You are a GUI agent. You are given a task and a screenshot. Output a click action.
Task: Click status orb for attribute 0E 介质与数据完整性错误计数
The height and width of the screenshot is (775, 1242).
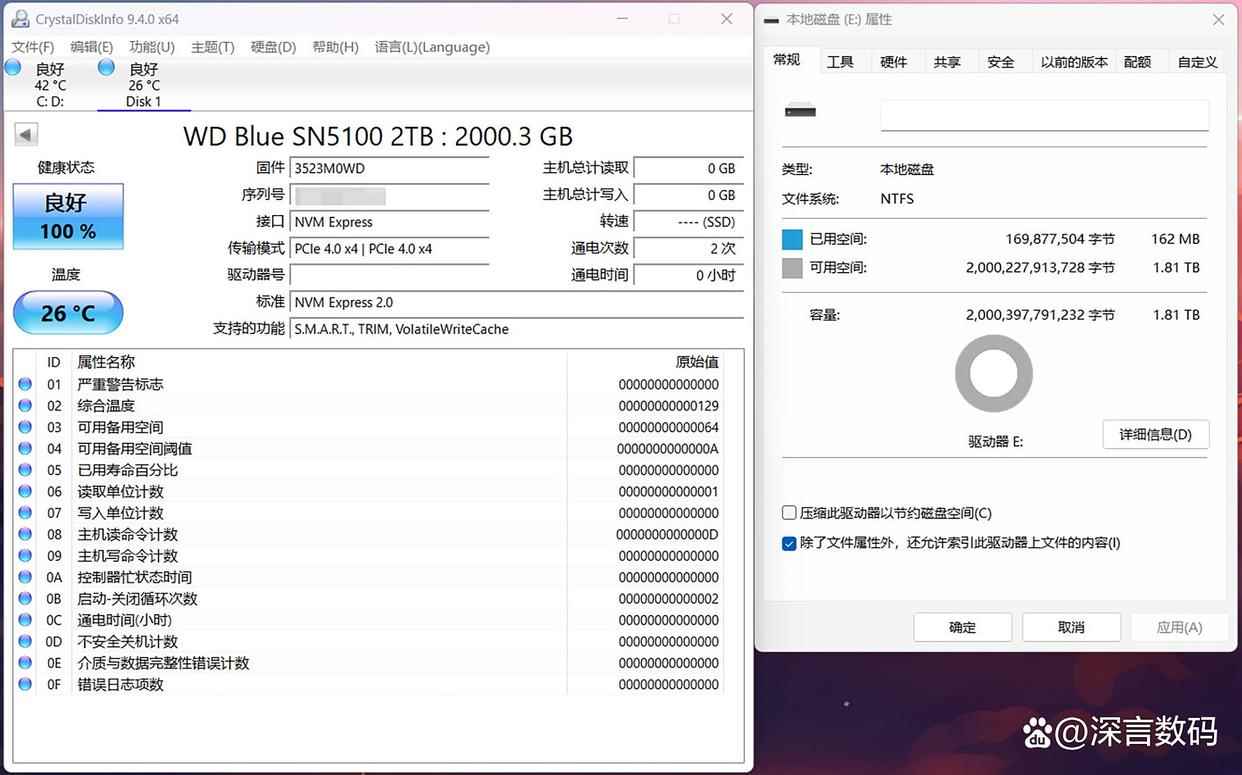[x=25, y=663]
